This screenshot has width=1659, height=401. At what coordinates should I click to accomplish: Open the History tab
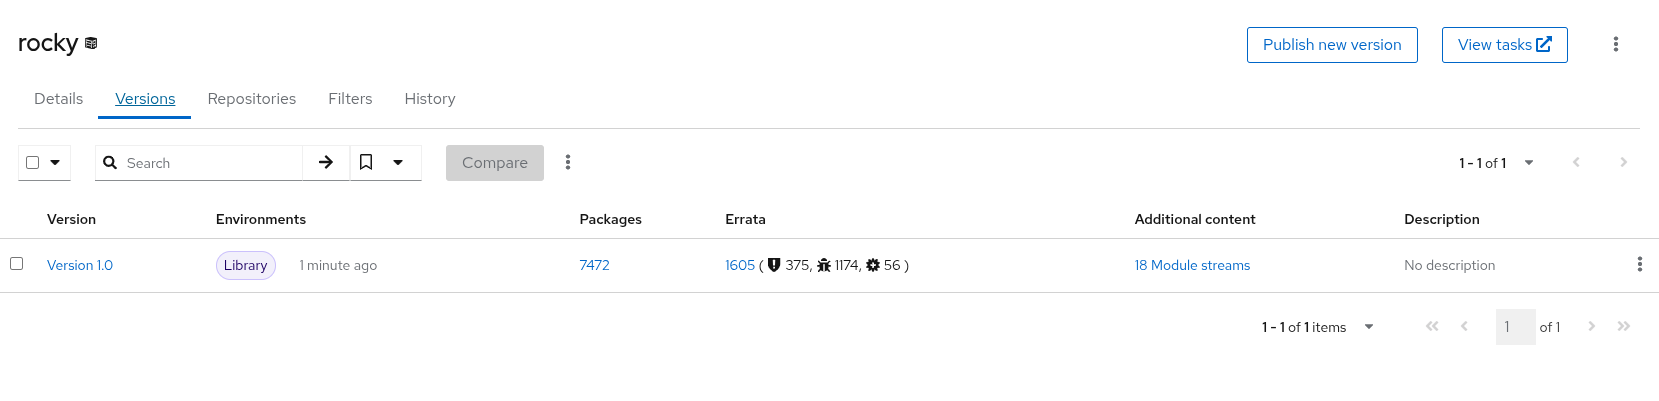click(x=429, y=99)
